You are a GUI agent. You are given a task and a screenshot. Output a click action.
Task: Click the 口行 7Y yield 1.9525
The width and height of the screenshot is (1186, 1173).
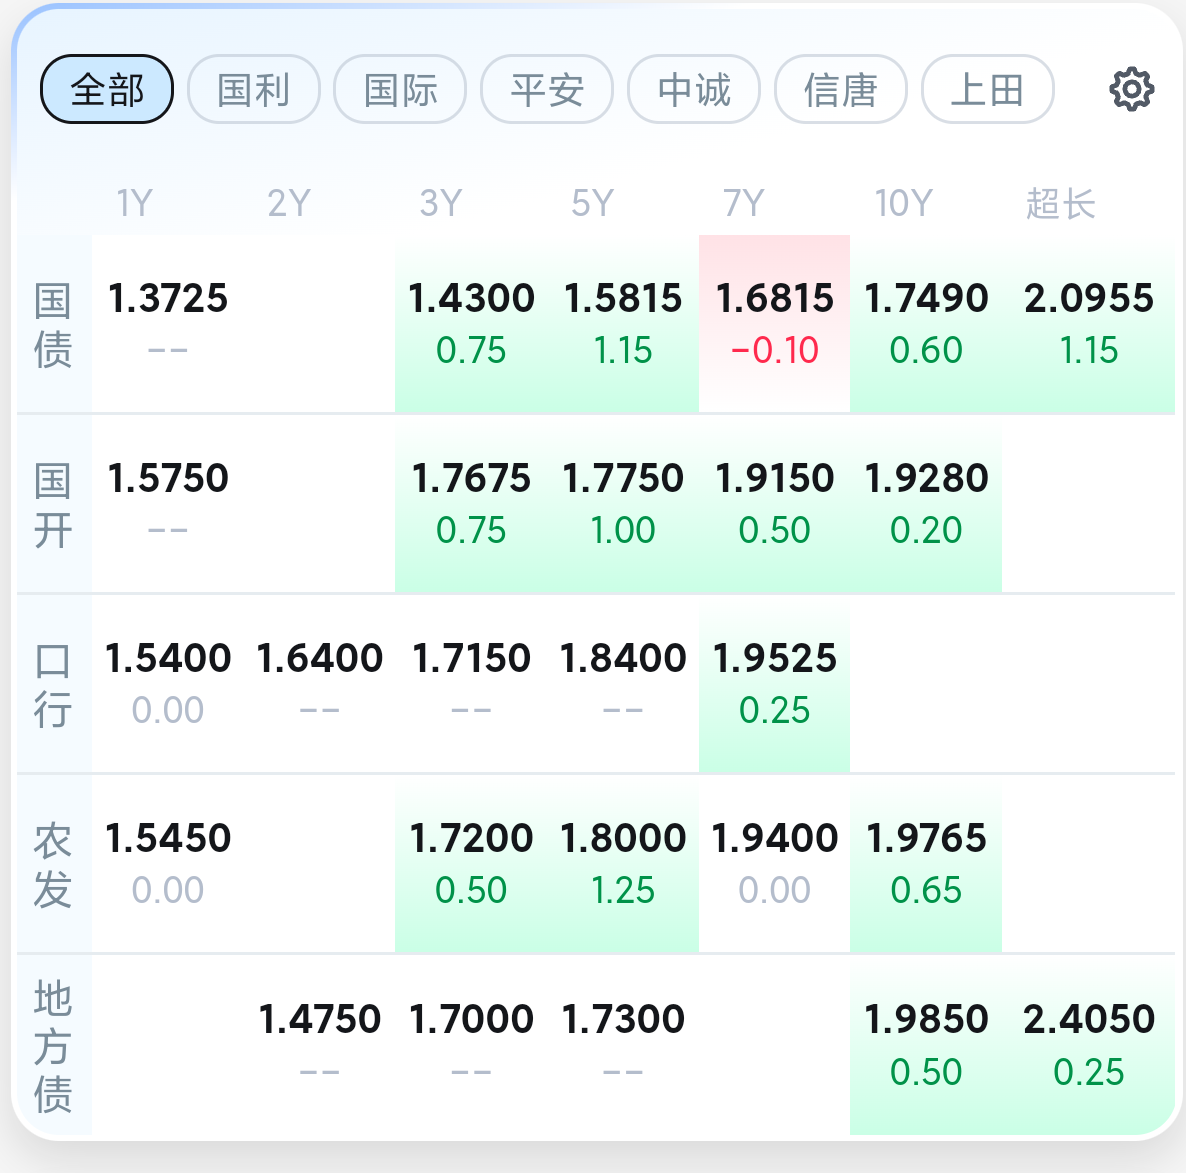point(774,659)
